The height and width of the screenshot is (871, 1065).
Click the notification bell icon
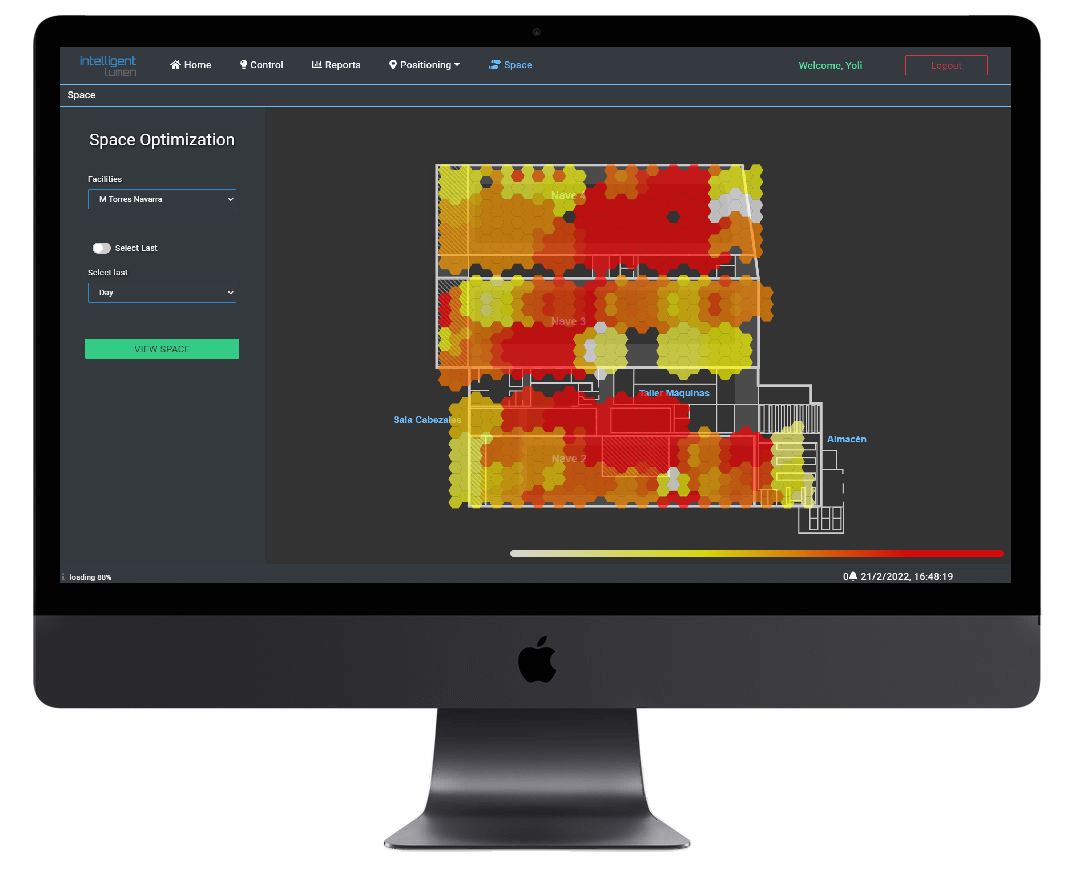[852, 576]
